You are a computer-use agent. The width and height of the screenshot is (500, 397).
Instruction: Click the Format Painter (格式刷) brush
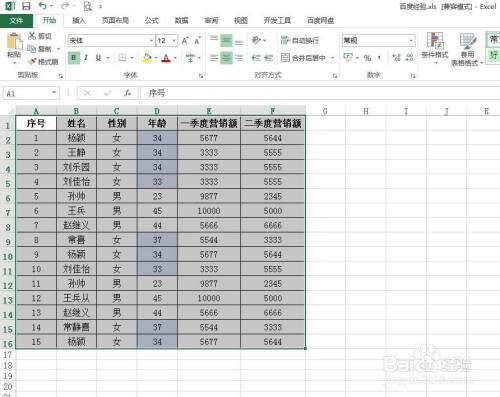point(32,62)
